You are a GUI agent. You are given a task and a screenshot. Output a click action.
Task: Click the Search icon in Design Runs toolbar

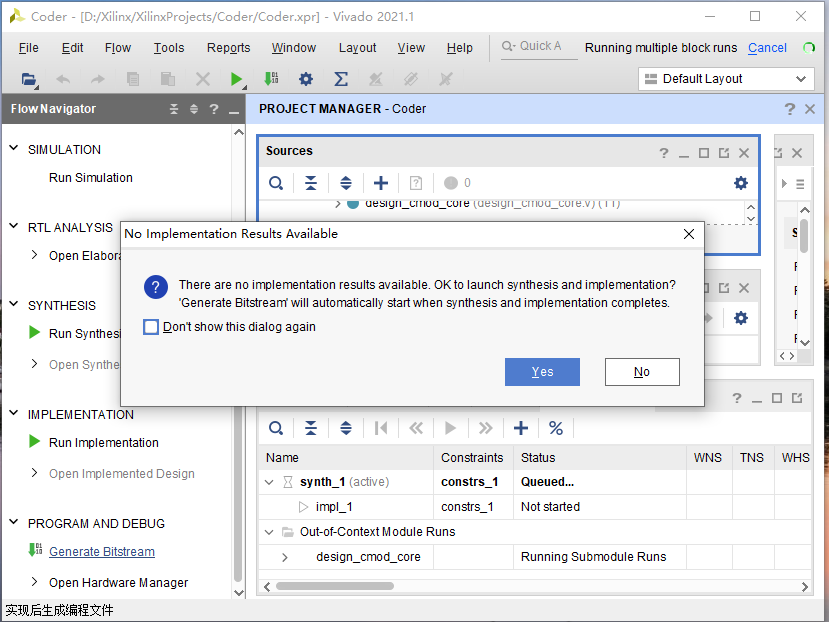[x=276, y=428]
